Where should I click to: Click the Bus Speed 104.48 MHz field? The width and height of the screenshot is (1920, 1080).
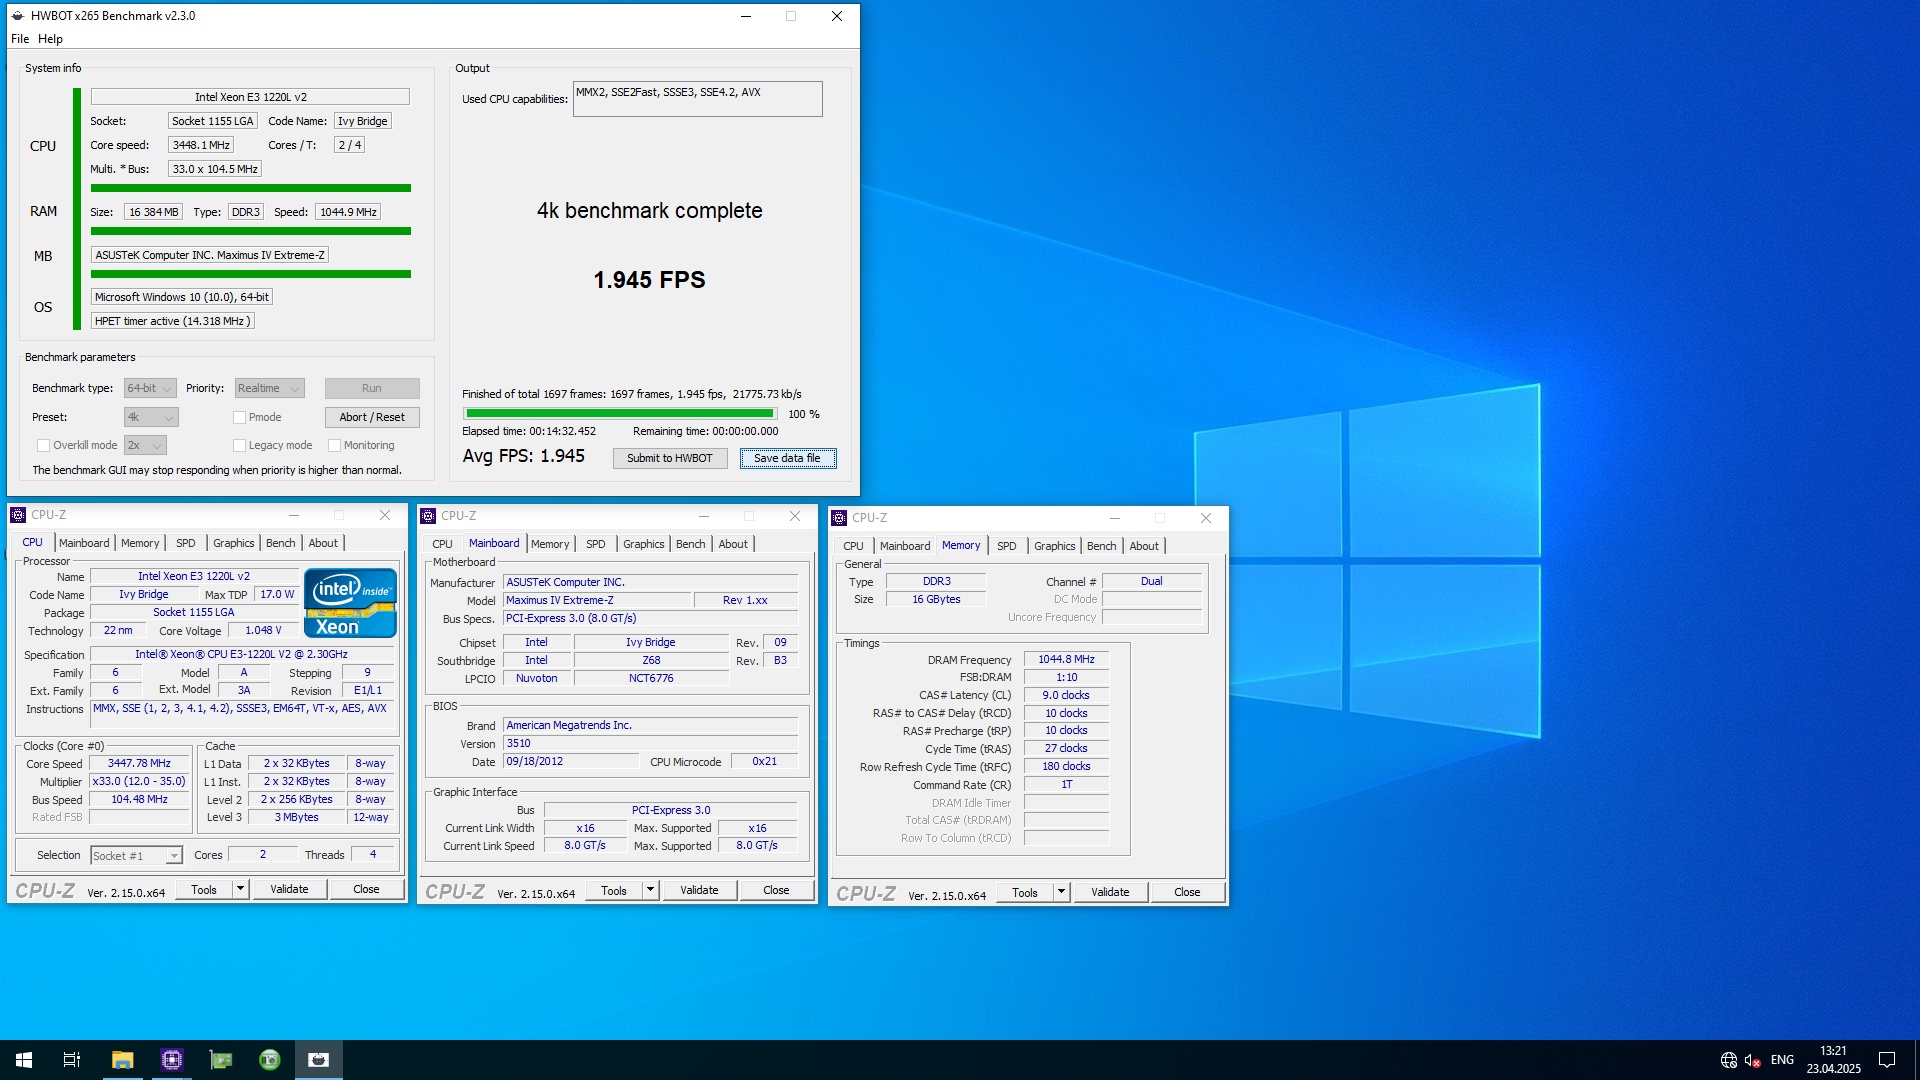(140, 799)
